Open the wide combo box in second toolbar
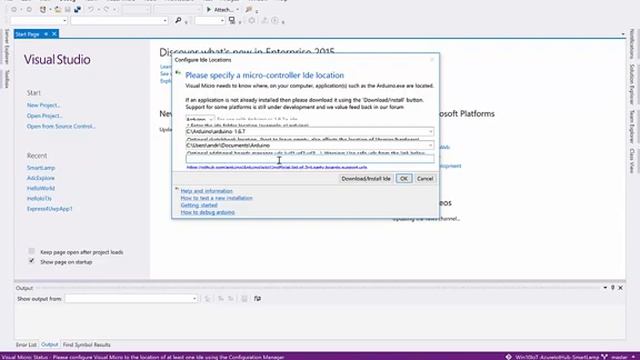The height and width of the screenshot is (360, 640). 119,20
